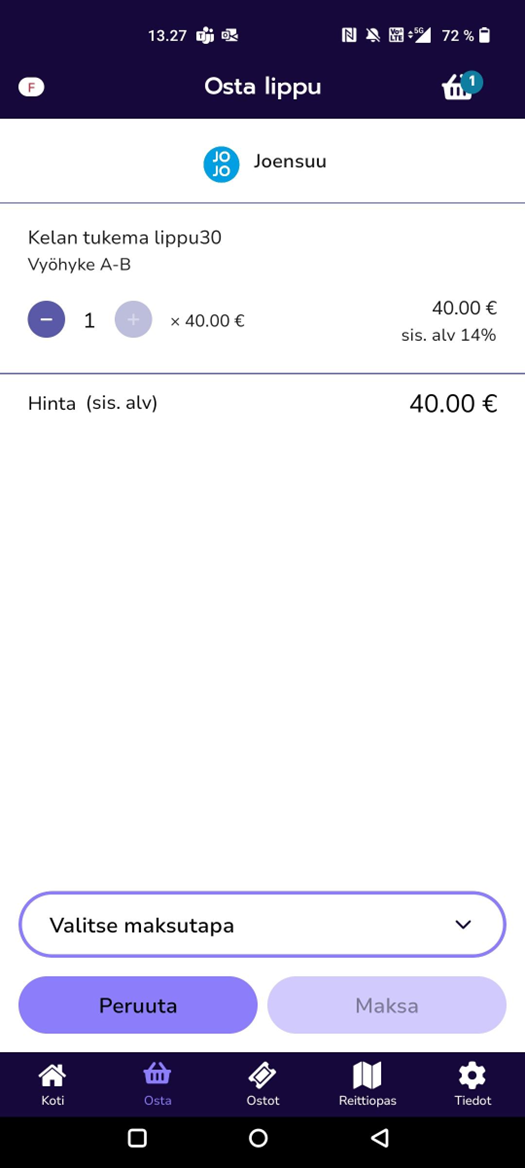Expand Valitse maksutapa dropdown

pos(262,924)
